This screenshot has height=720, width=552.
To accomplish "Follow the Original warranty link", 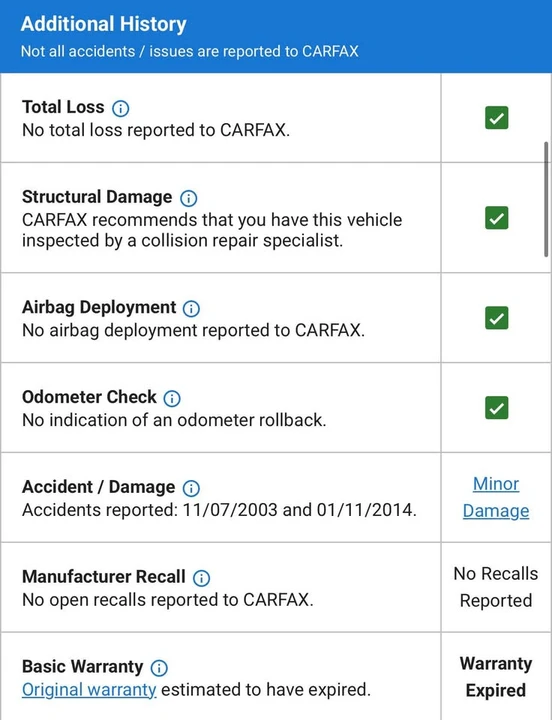I will click(89, 690).
